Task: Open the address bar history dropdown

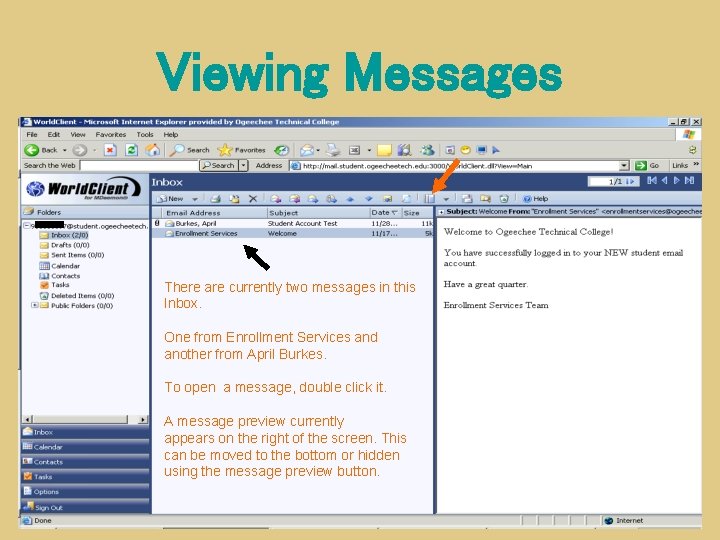Action: tap(624, 165)
